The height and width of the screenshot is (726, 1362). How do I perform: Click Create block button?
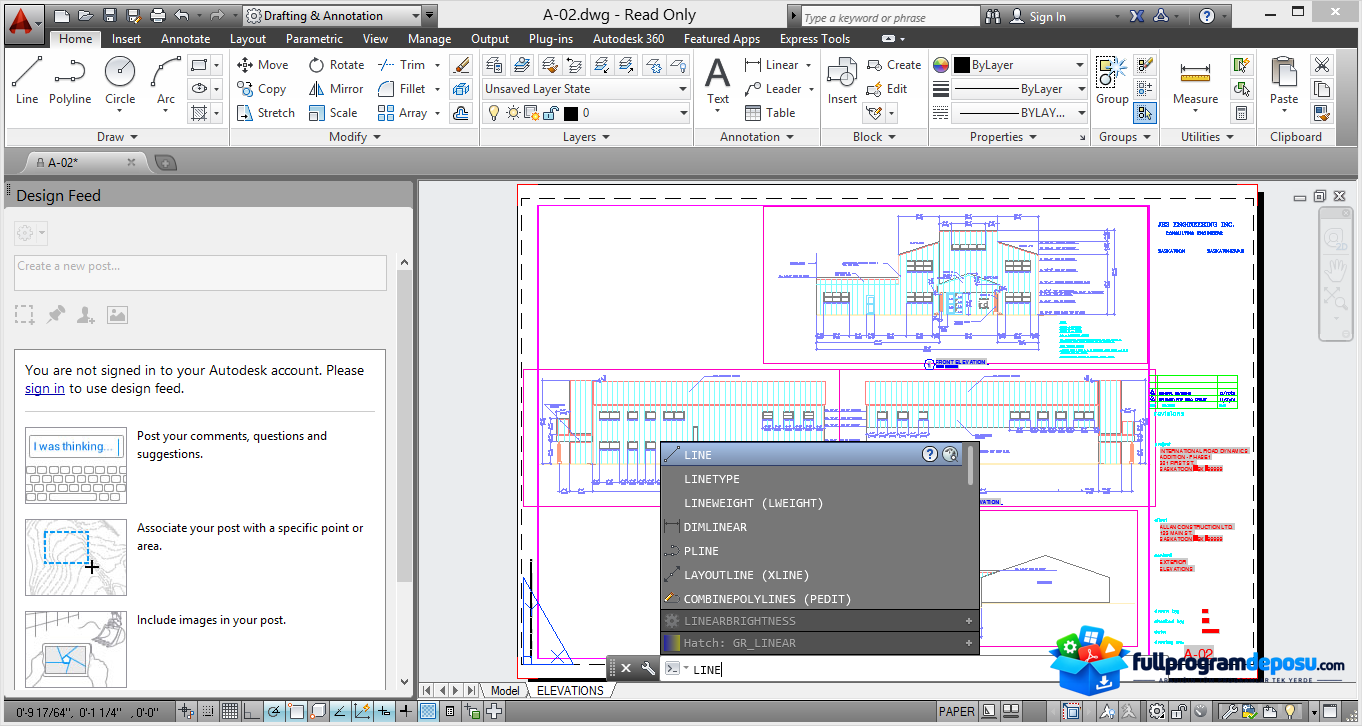tap(893, 65)
